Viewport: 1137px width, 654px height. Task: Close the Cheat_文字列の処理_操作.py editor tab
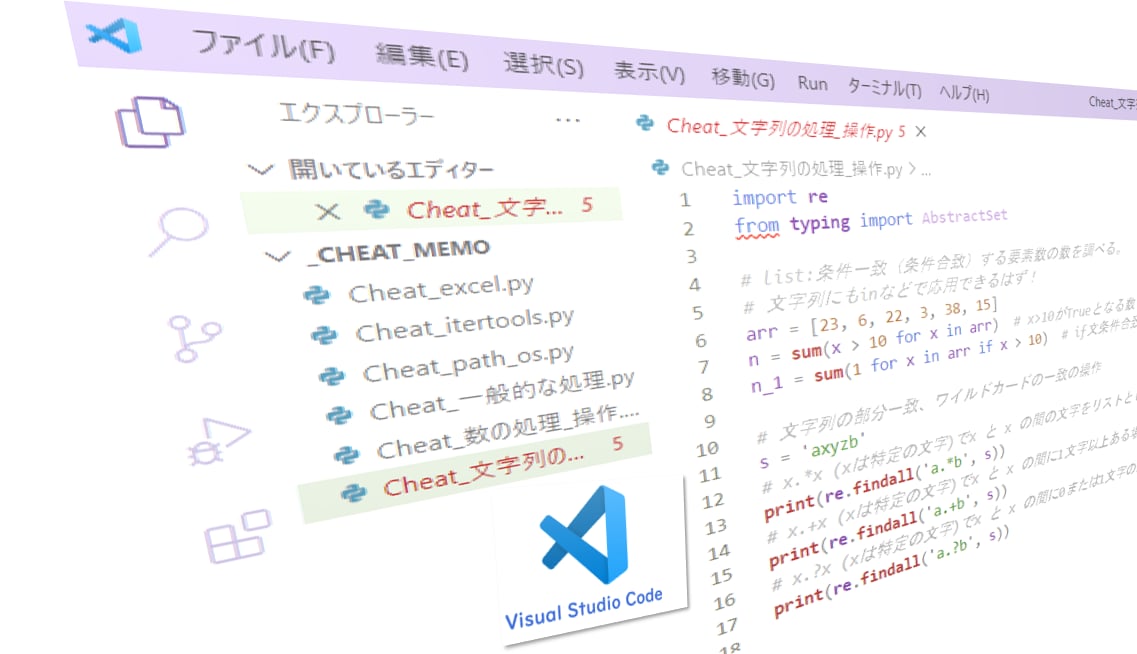(x=920, y=131)
